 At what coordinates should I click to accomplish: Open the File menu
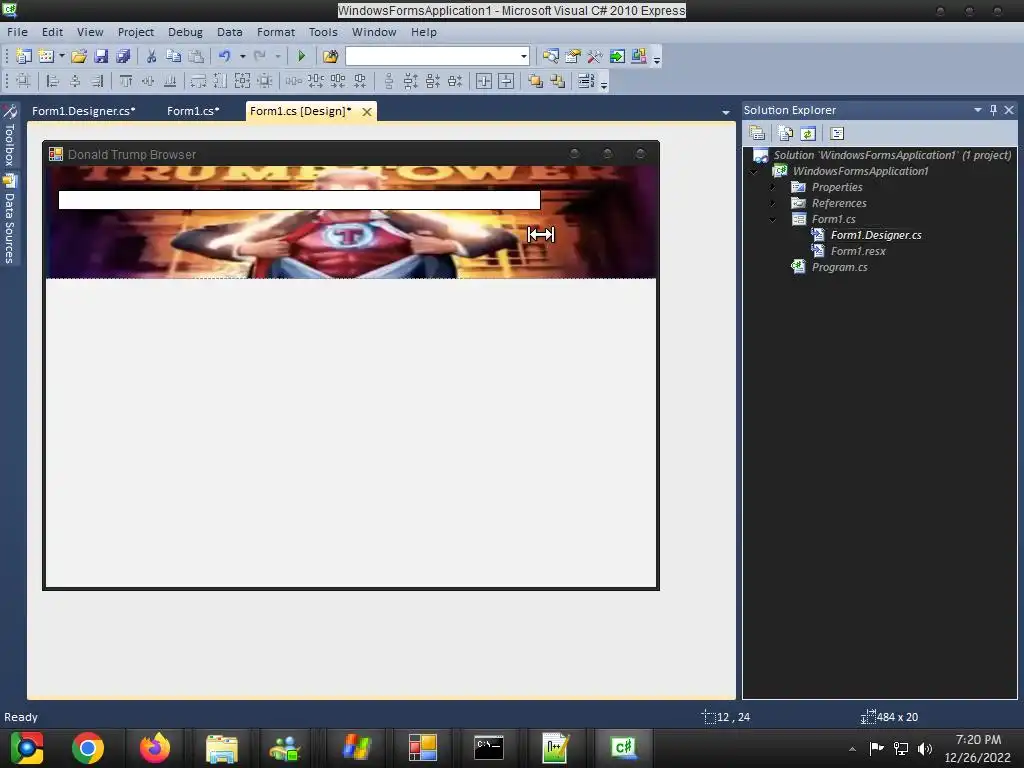17,32
